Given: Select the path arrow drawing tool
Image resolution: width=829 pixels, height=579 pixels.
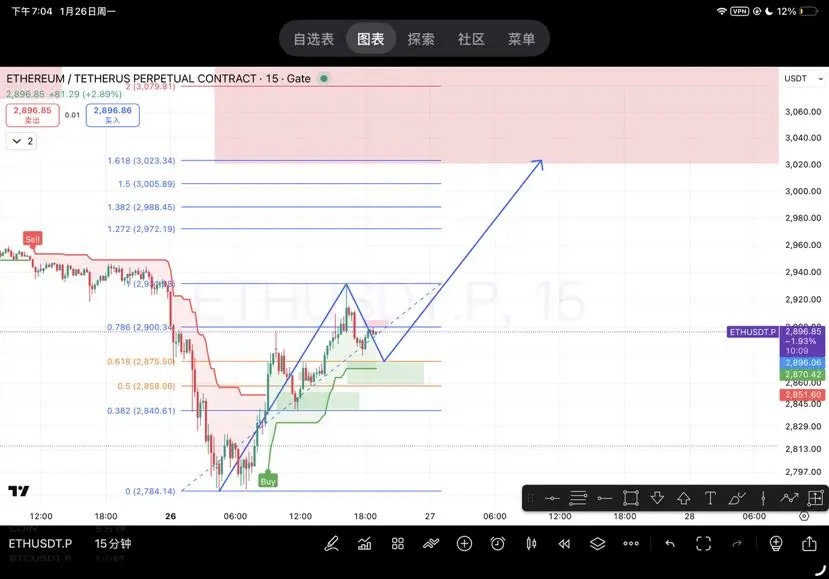Looking at the screenshot, I should [789, 498].
